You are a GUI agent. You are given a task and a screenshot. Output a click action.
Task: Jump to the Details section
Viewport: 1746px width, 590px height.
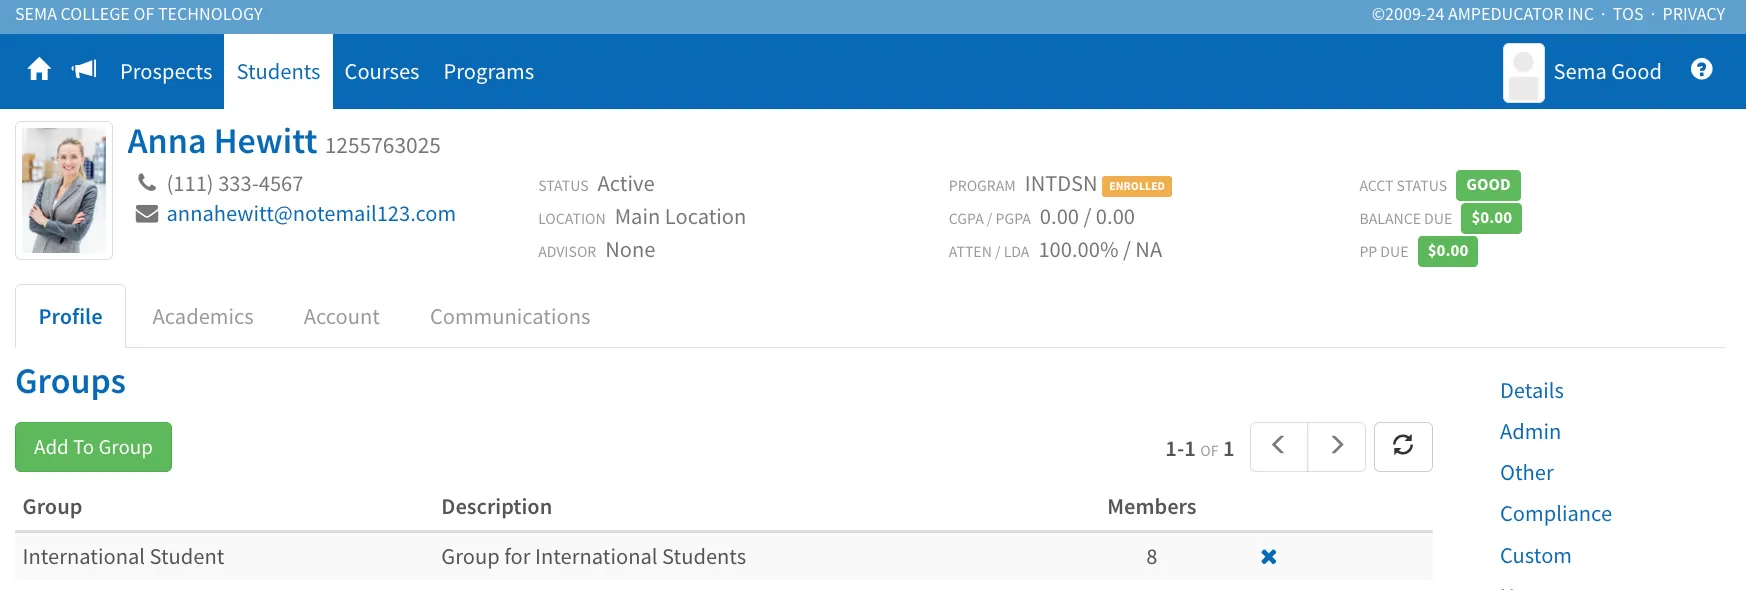point(1532,391)
